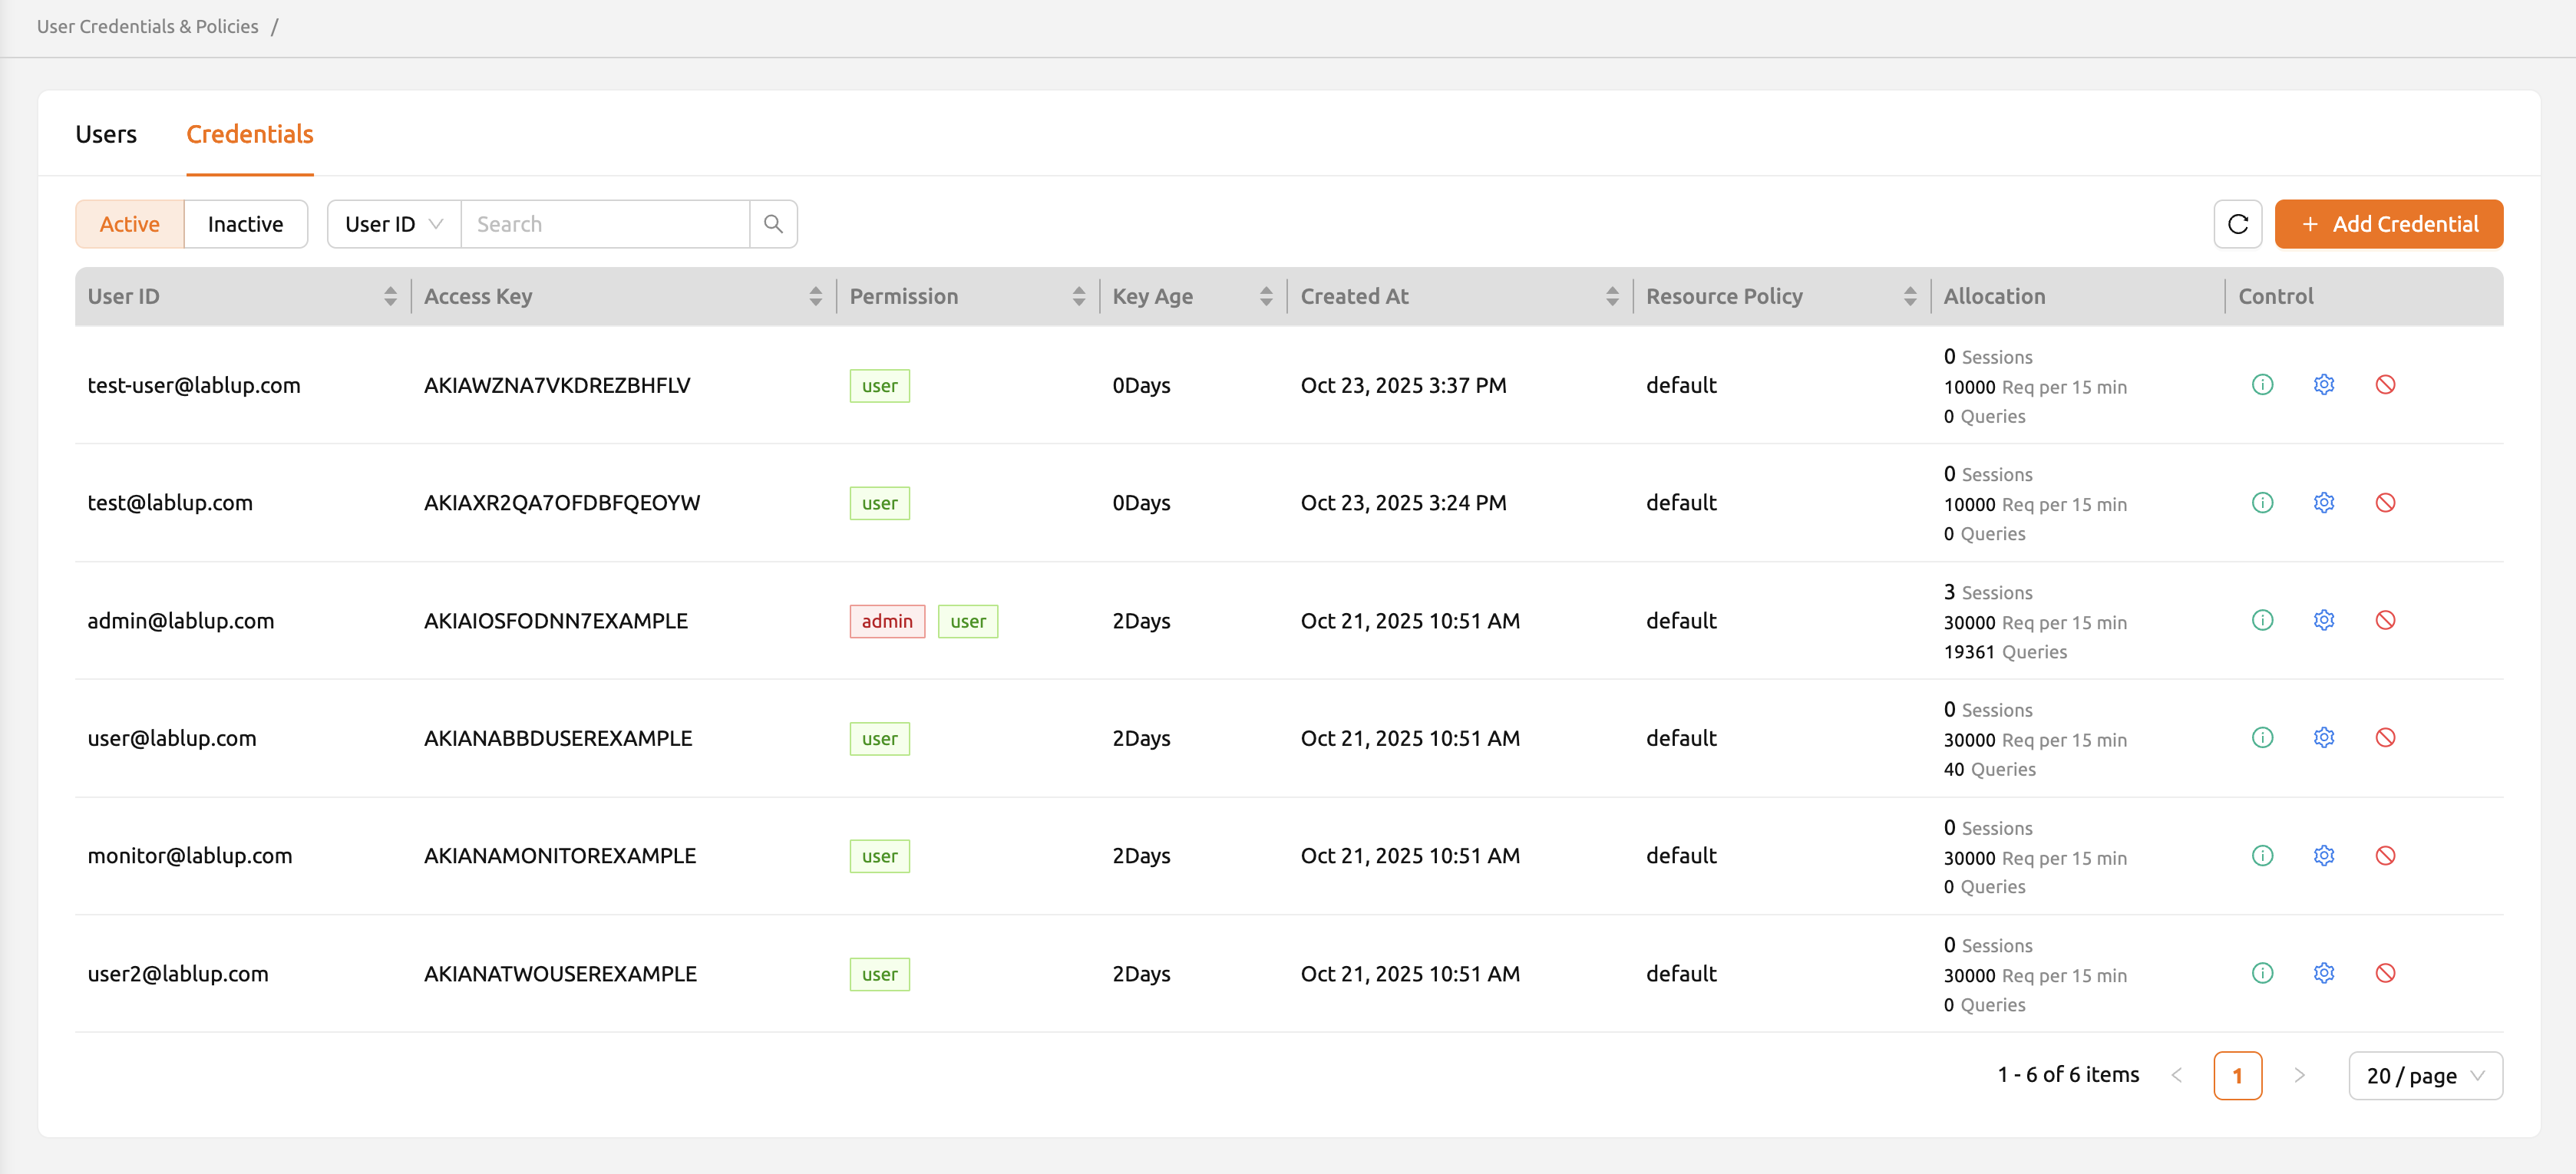Click user ID test-user@lablup.com
2576x1174 pixels.
tap(194, 385)
